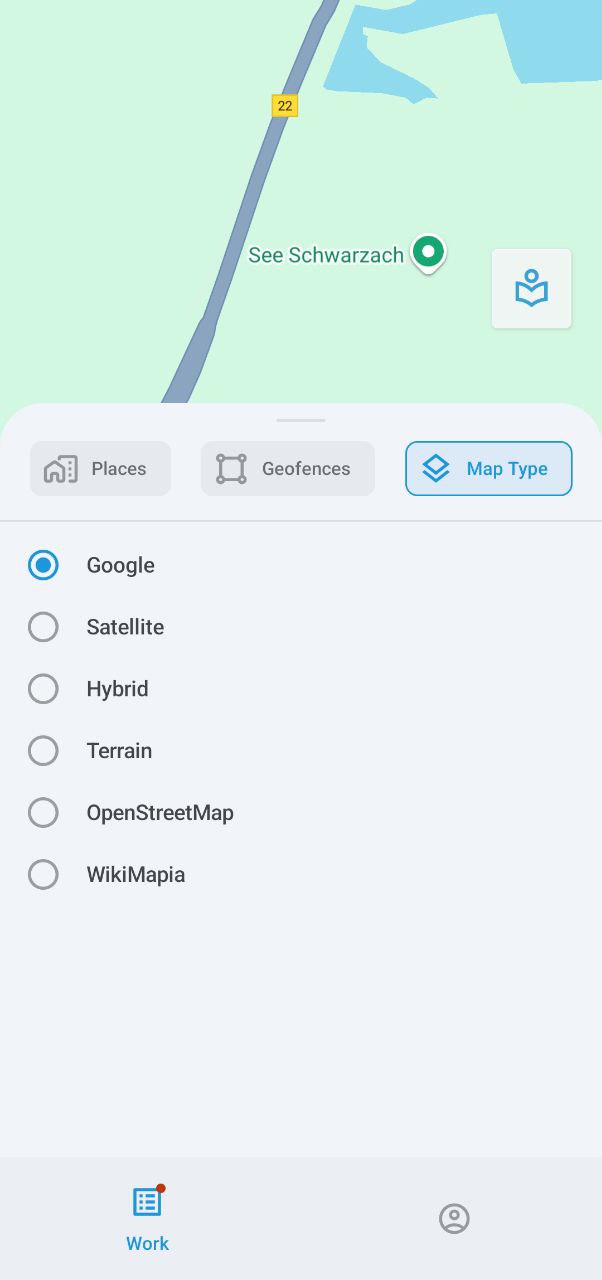Switch to the Geofences tab label

point(306,468)
